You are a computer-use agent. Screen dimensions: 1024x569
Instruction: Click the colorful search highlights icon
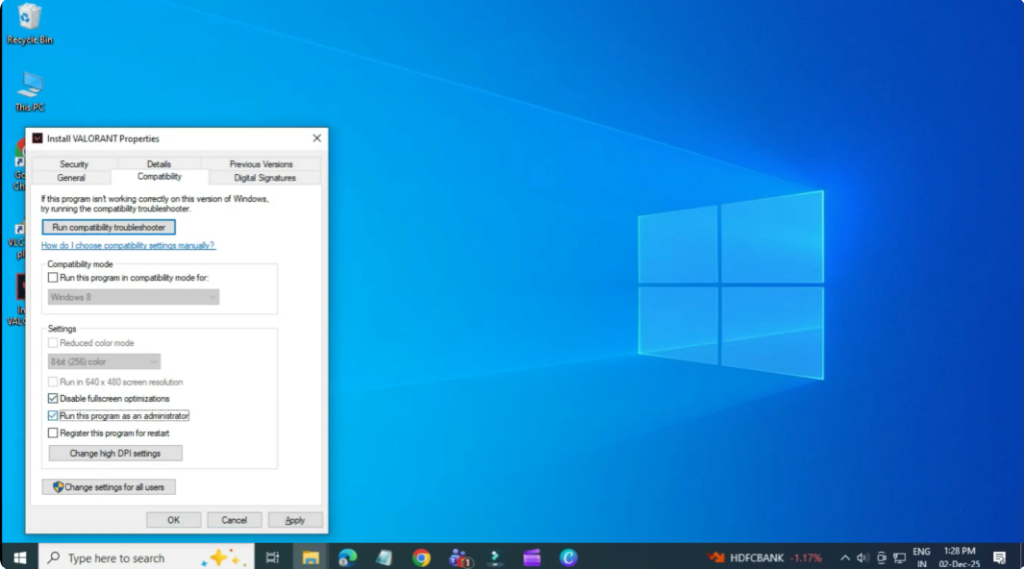221,557
